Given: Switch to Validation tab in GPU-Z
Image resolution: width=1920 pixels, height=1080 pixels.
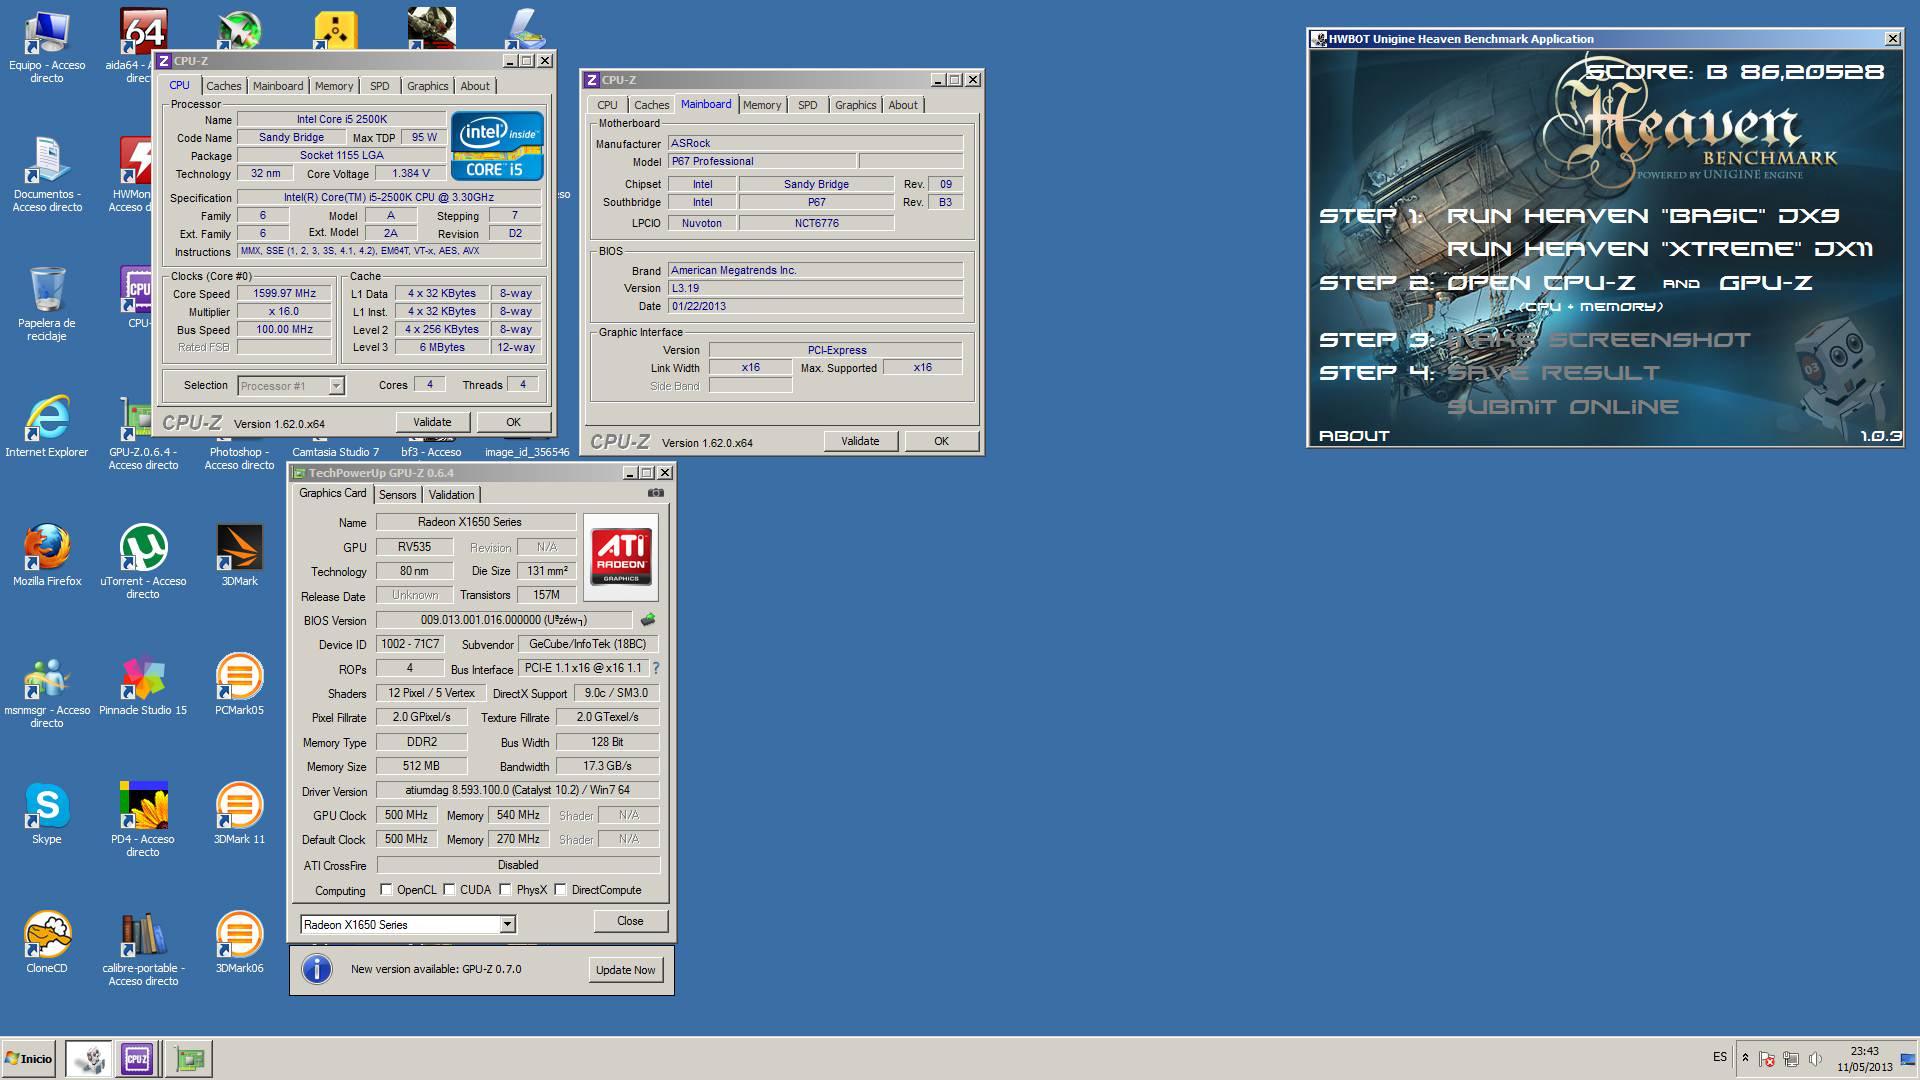Looking at the screenshot, I should [452, 495].
